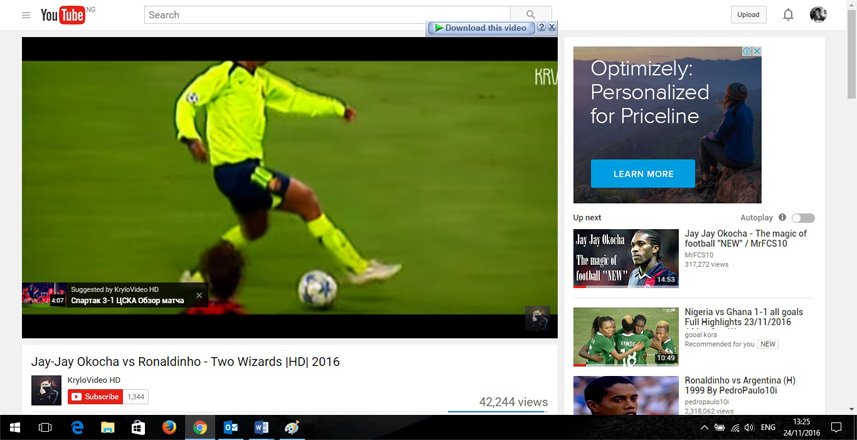
Task: Click the gooal kora channel name
Action: pos(701,335)
